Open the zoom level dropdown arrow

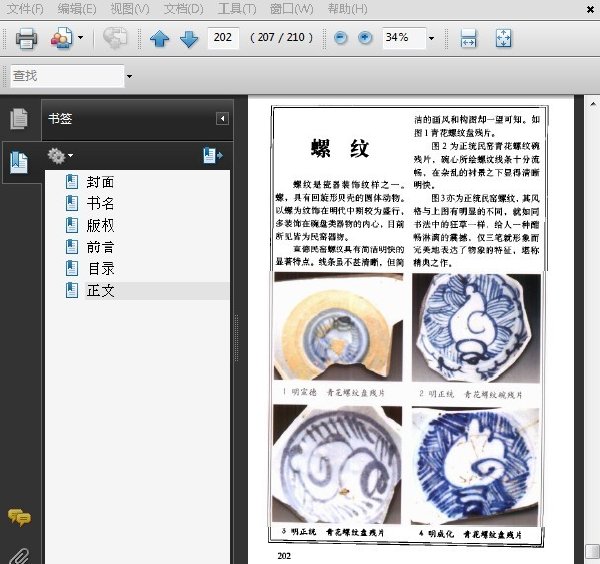tap(432, 38)
